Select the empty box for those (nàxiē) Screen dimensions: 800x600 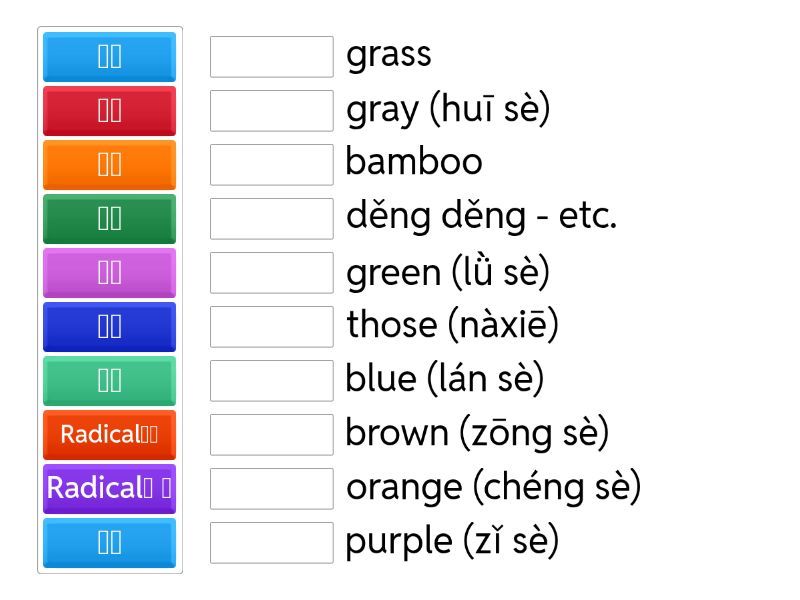point(271,326)
